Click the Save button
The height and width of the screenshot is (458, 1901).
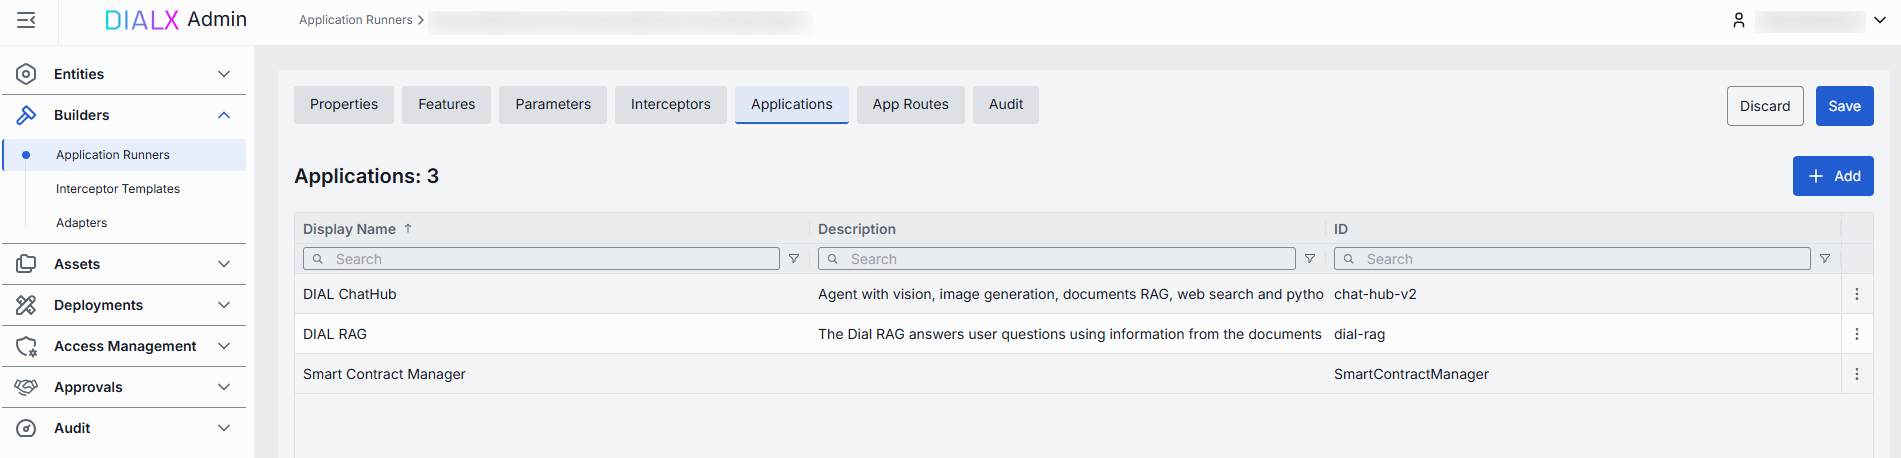click(x=1844, y=106)
